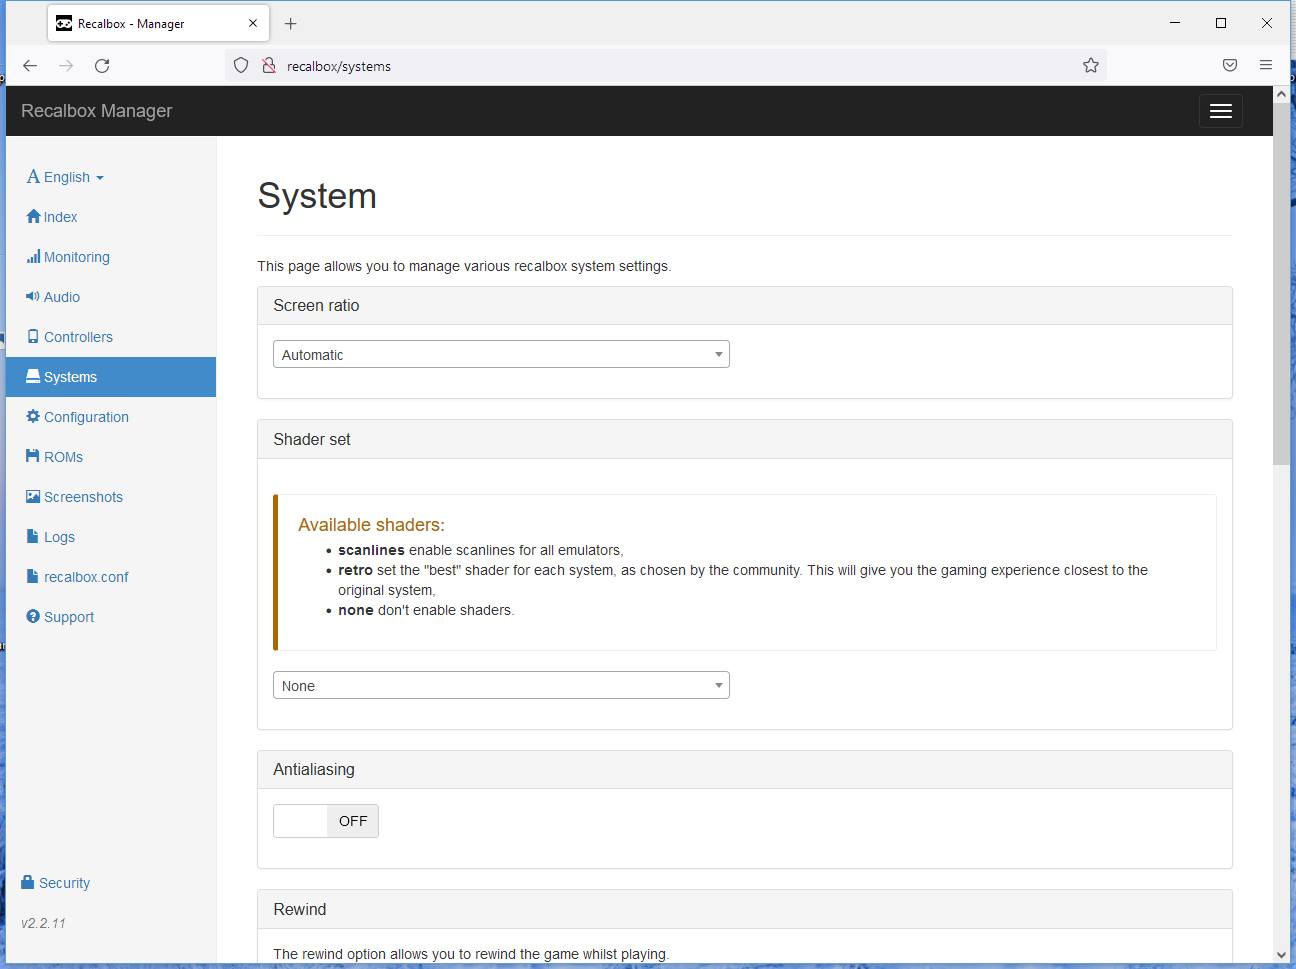This screenshot has height=969, width=1296.
Task: Click the tracking protection shield icon
Action: (241, 66)
